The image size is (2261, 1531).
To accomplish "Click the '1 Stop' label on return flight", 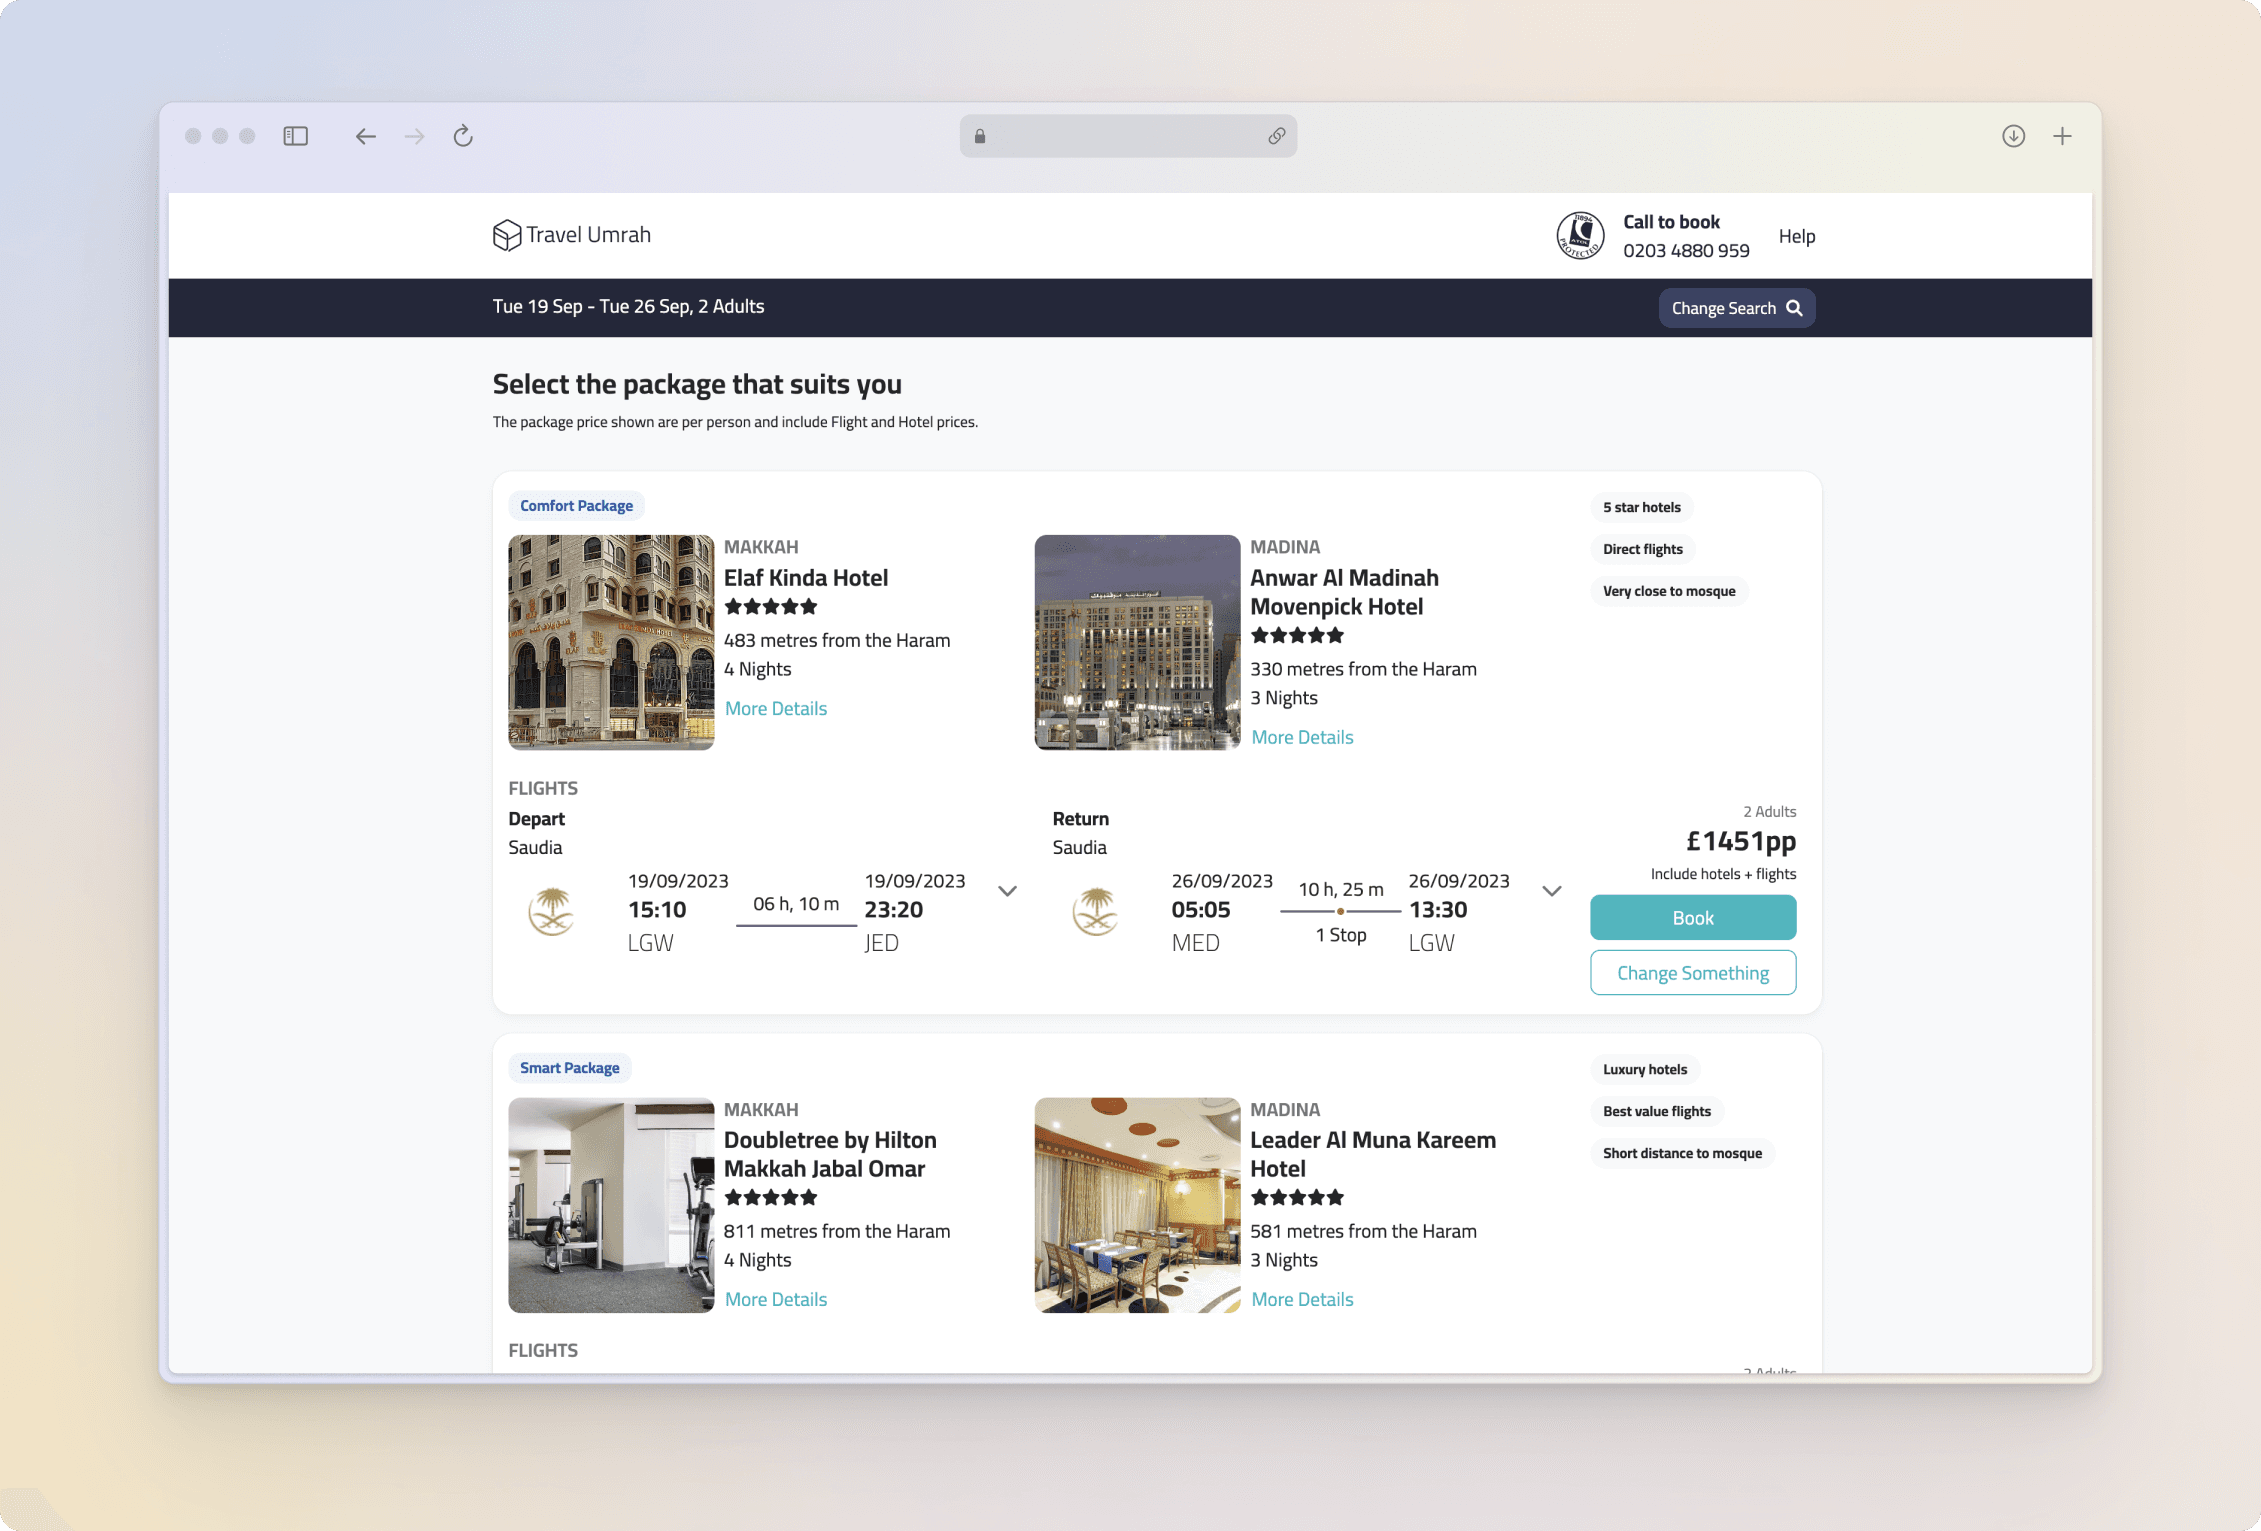I will tap(1341, 935).
